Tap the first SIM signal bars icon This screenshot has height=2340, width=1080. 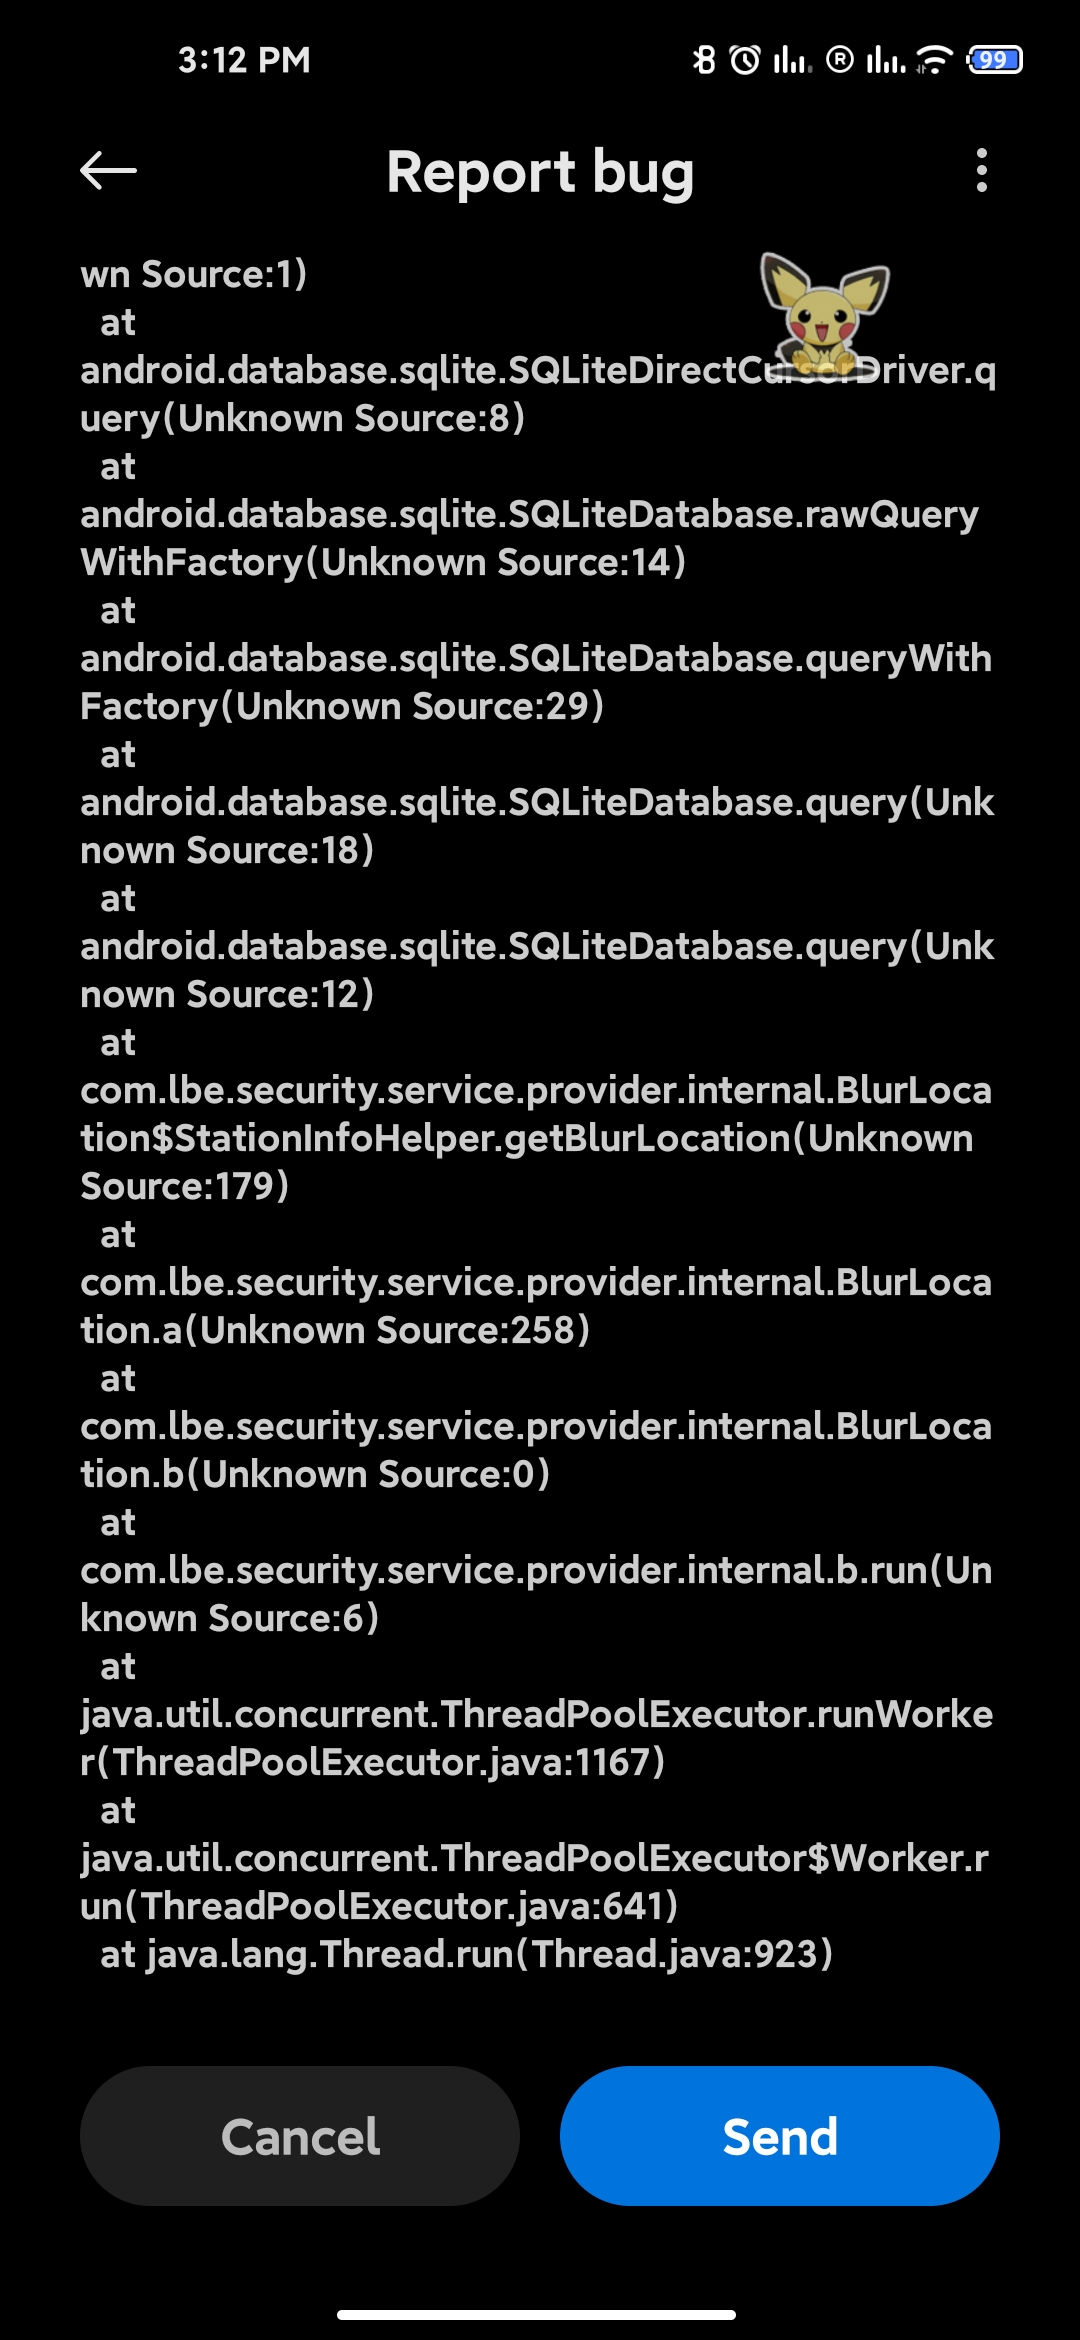pos(792,61)
